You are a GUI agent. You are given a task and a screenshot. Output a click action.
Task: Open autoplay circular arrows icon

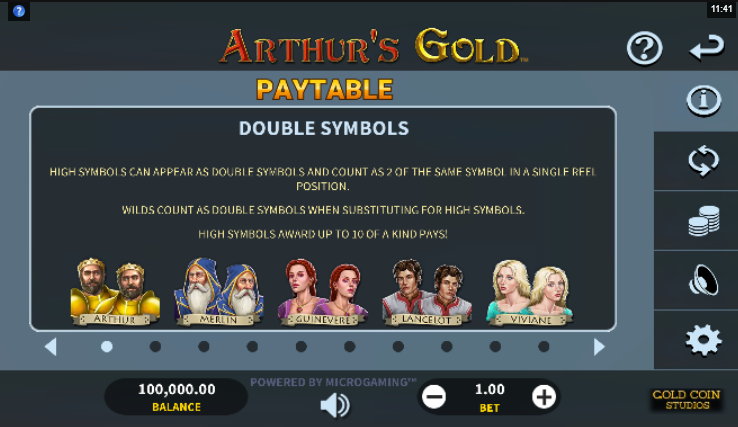(704, 161)
